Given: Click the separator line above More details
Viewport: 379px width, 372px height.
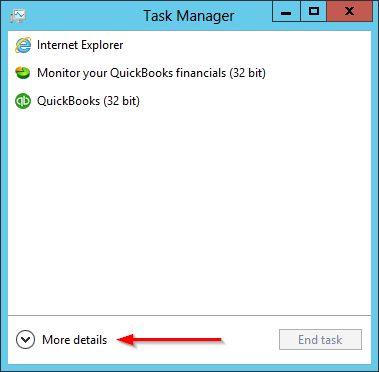Looking at the screenshot, I should pos(189,315).
